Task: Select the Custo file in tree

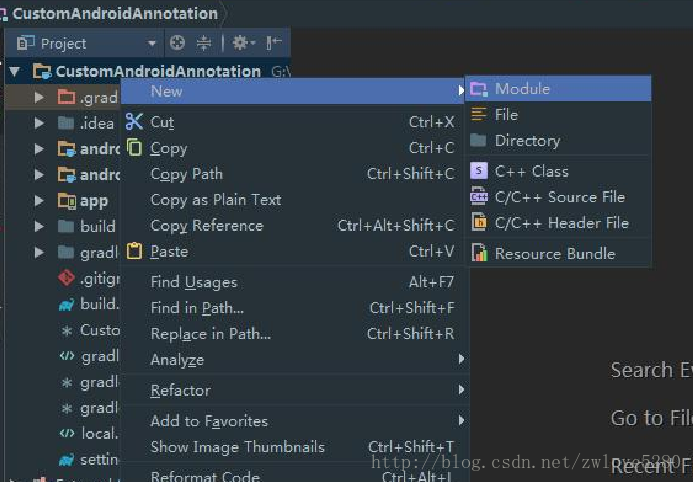Action: click(x=100, y=330)
